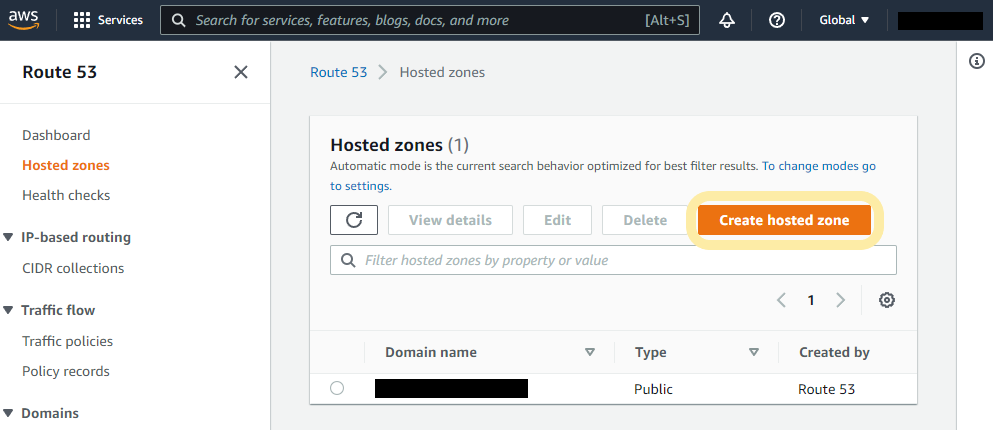Click the Public type cell

(x=654, y=389)
